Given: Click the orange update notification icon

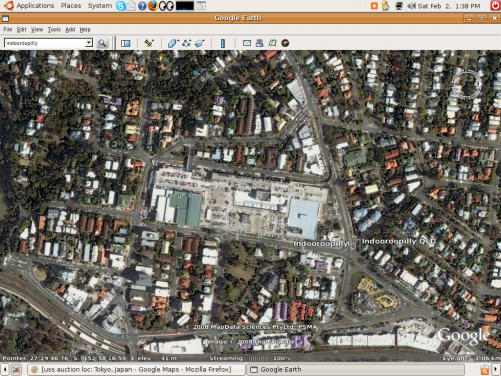Looking at the screenshot, I should [374, 6].
